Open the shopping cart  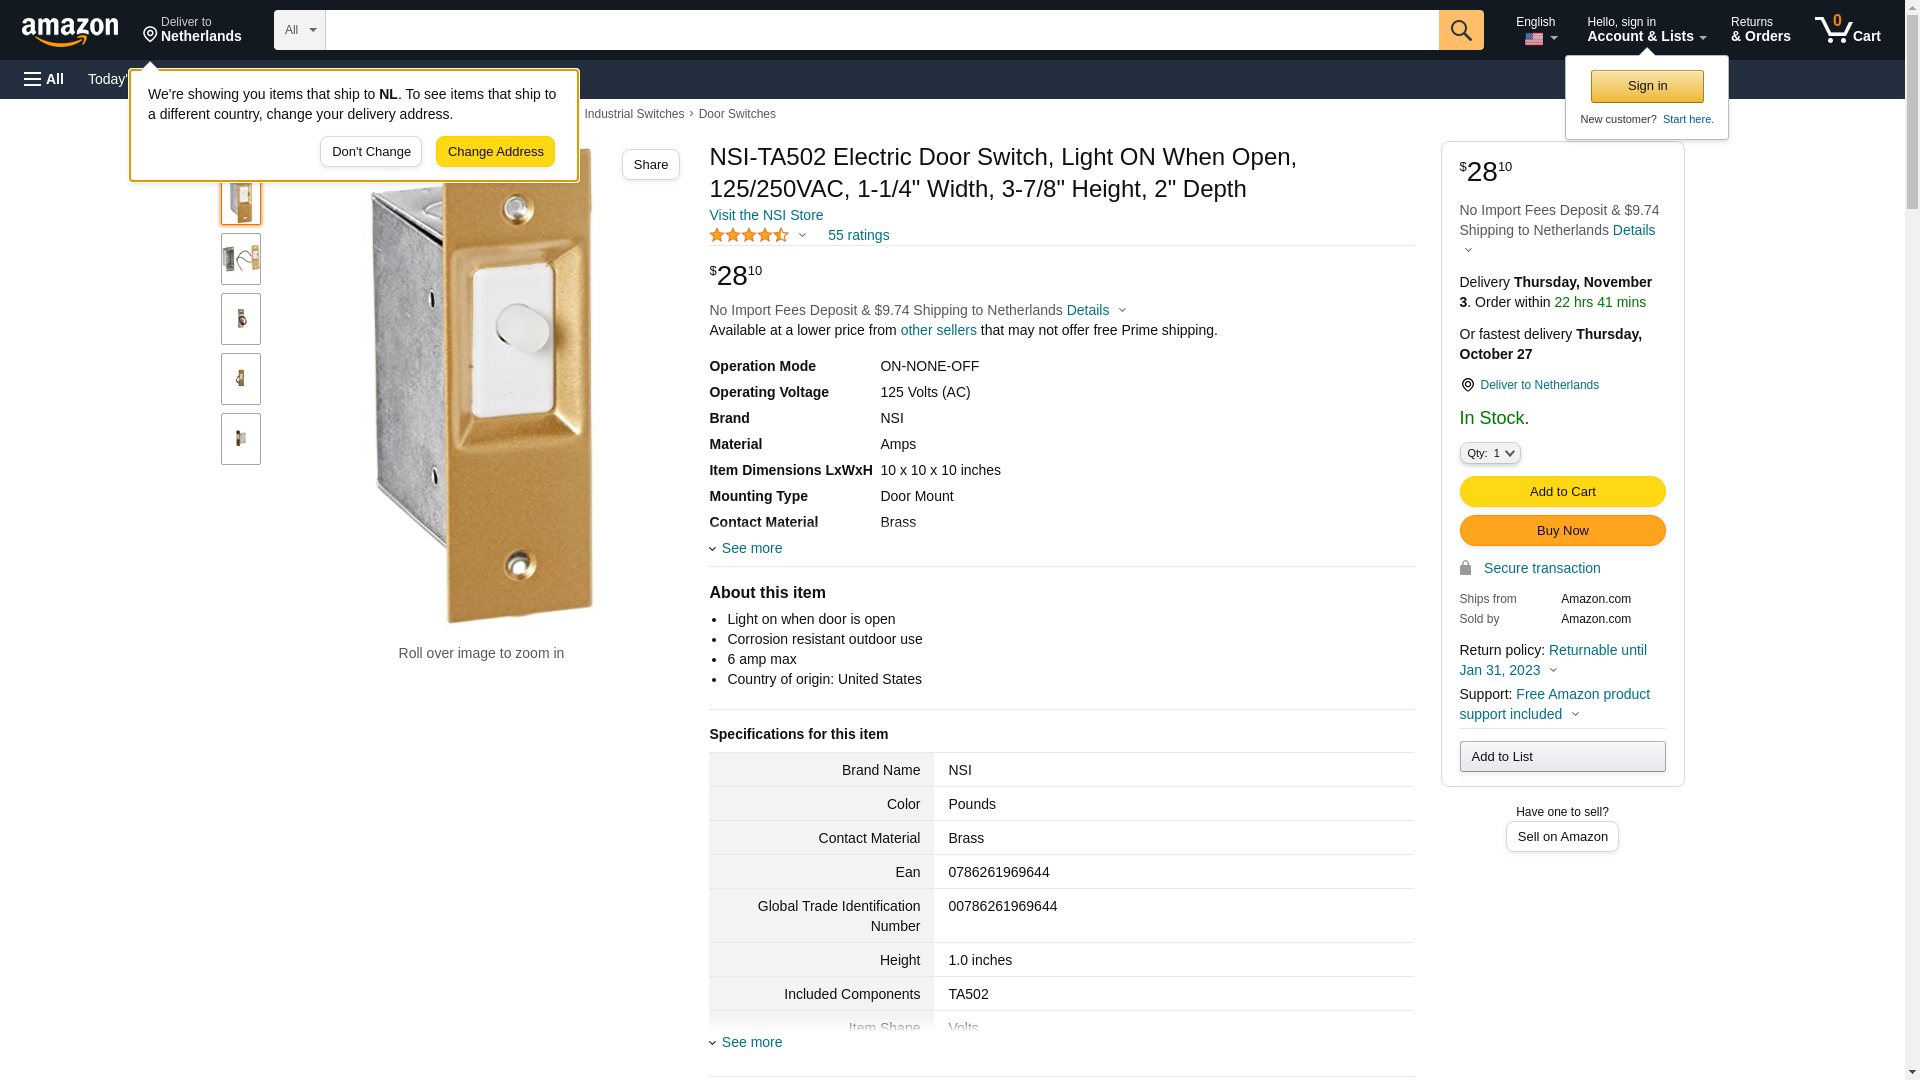point(1847,30)
